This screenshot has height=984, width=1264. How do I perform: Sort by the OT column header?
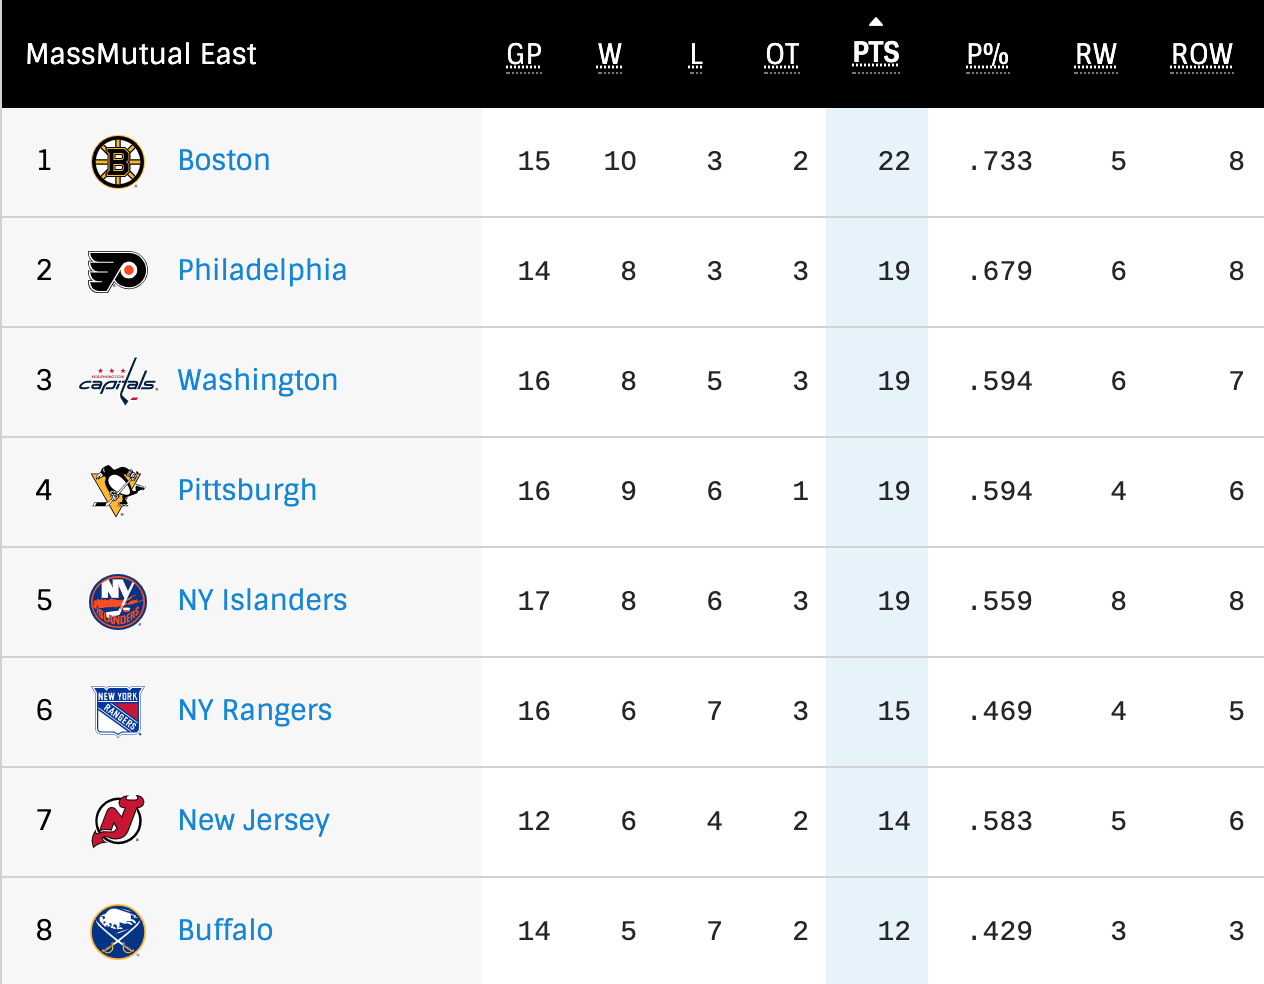(x=782, y=54)
